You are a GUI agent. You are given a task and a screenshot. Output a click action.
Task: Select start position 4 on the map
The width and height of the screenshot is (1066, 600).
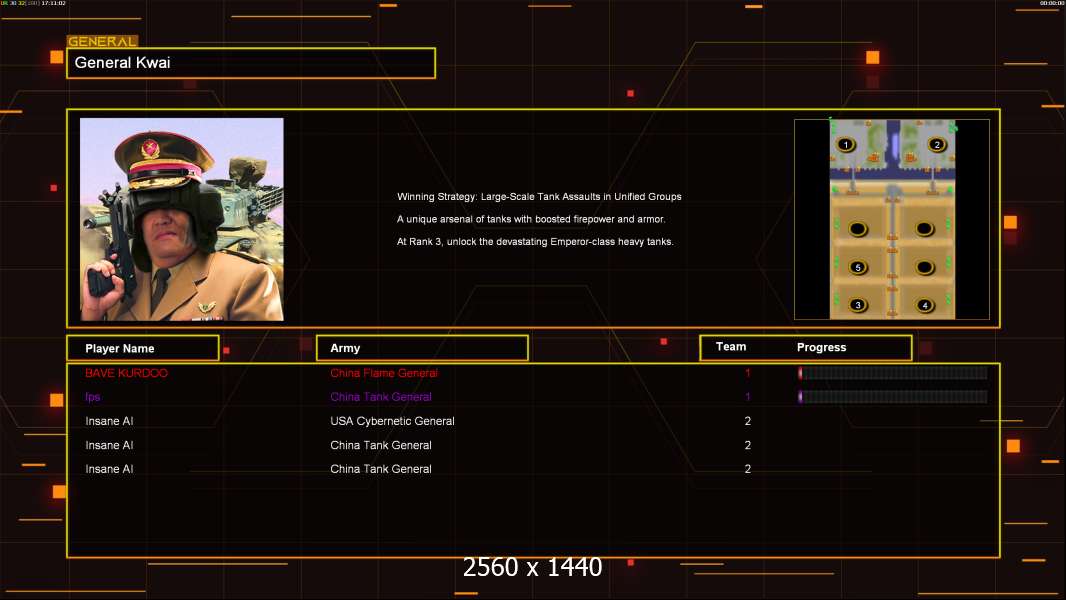point(925,305)
